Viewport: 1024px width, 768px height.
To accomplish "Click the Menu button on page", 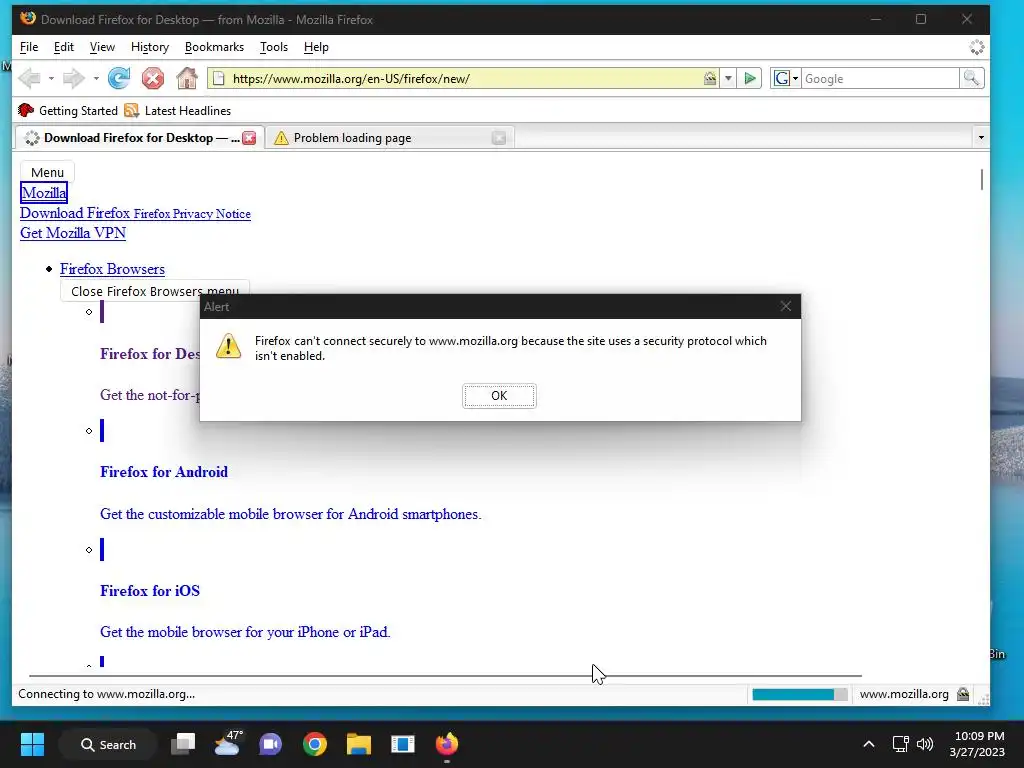I will (47, 172).
